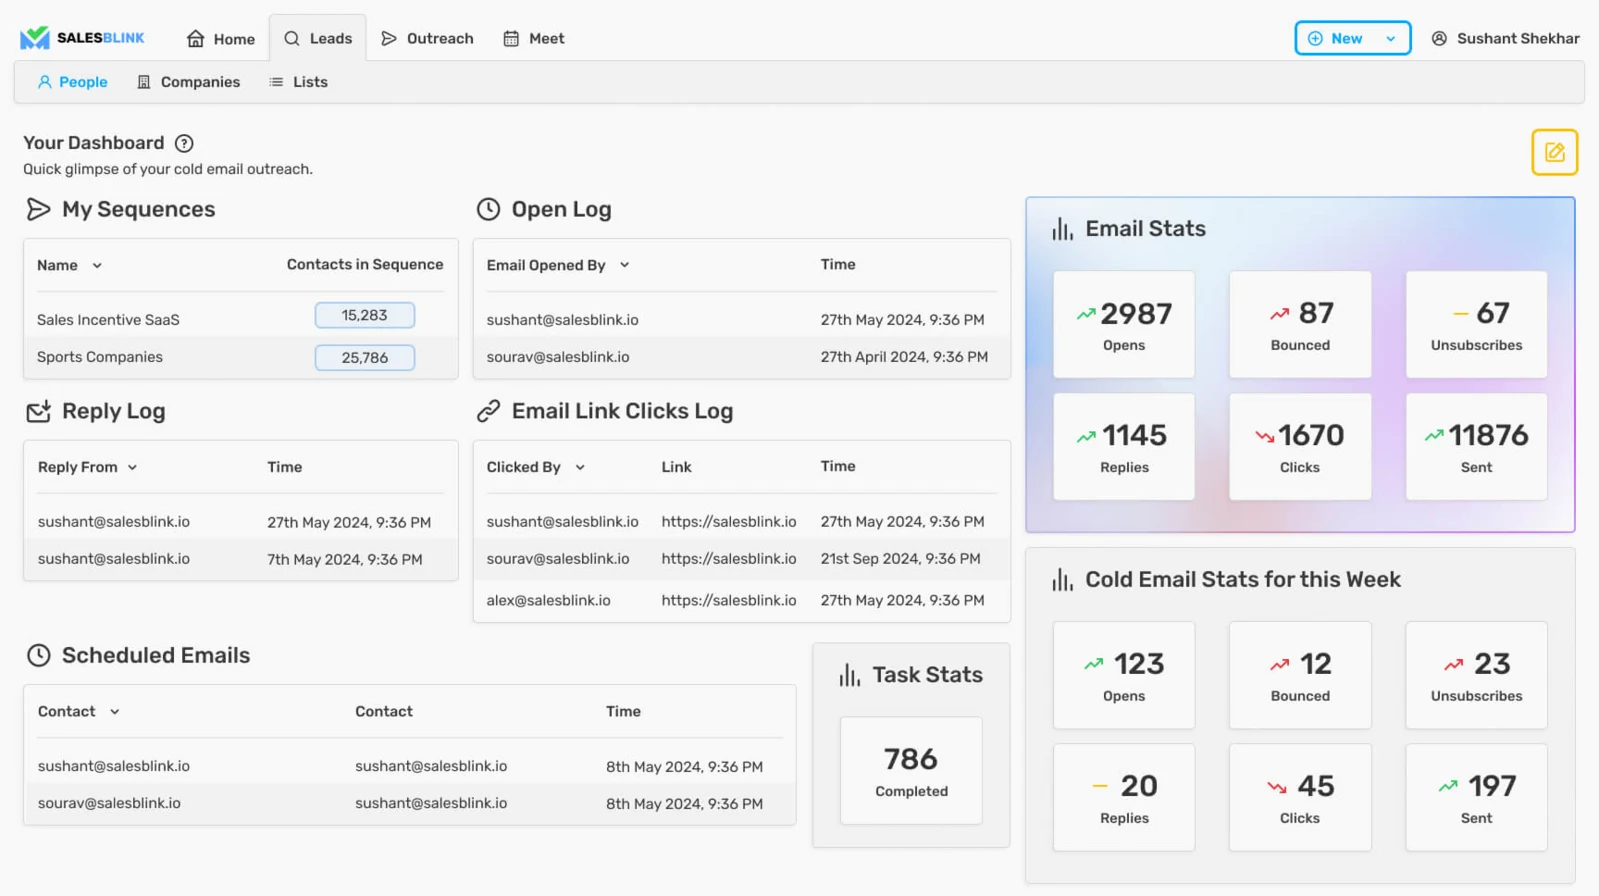Click the Meet calendar icon
The width and height of the screenshot is (1599, 896).
(511, 38)
